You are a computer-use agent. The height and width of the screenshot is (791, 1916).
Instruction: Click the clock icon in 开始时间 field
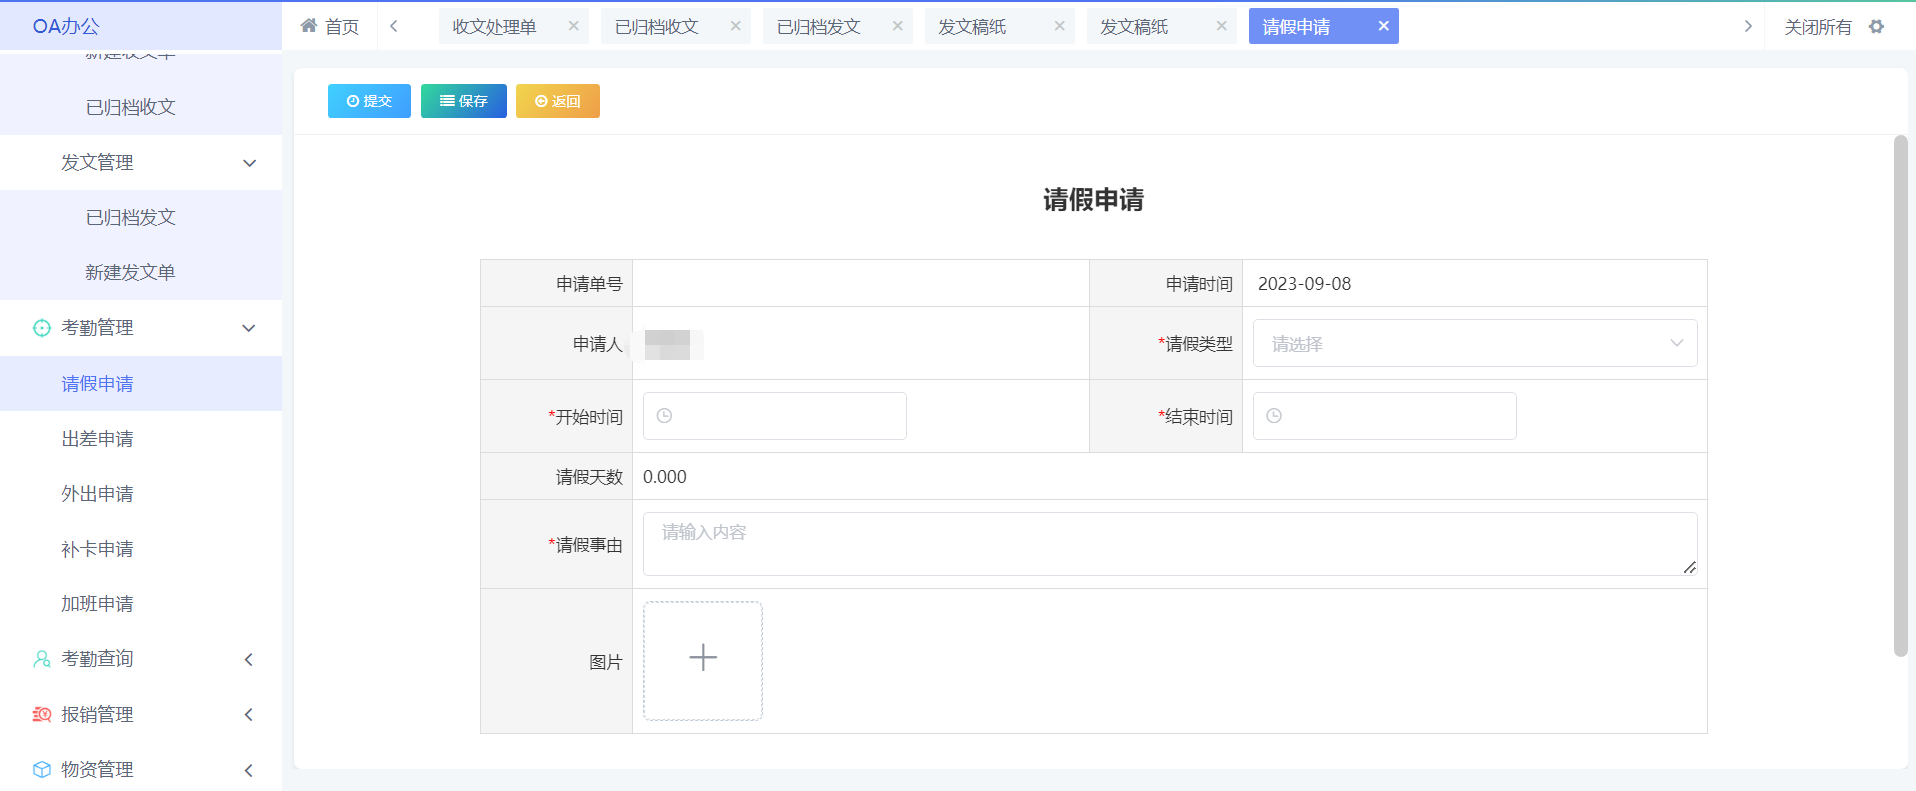click(664, 416)
